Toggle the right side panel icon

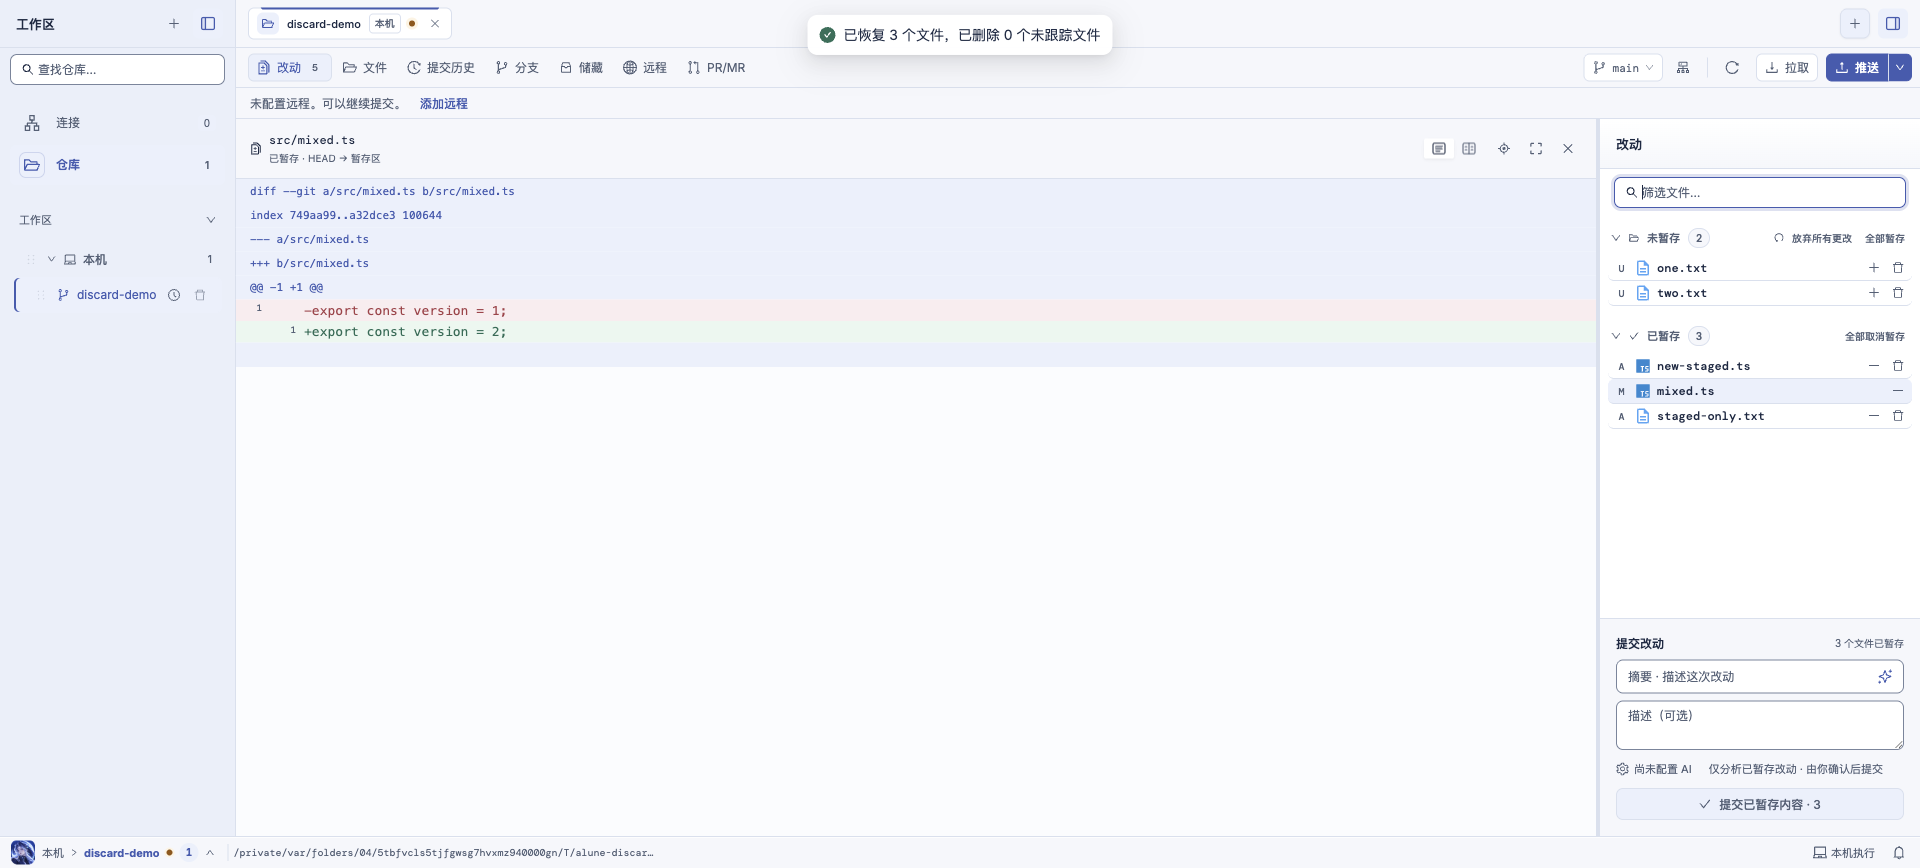point(1893,24)
